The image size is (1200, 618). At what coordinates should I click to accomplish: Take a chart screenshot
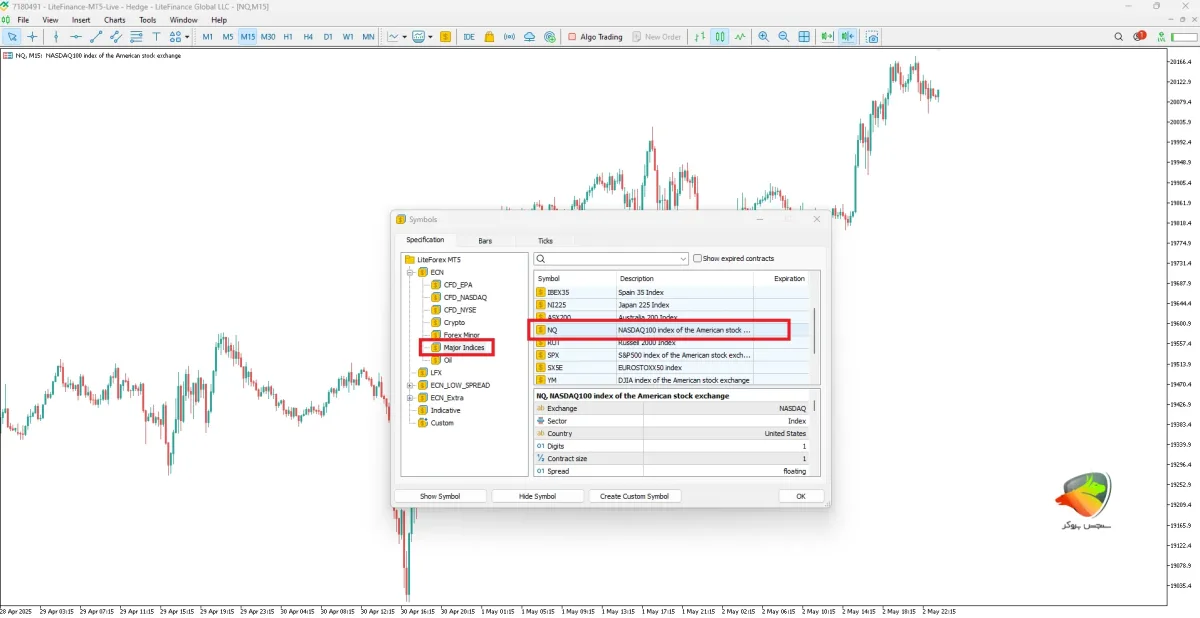[872, 37]
